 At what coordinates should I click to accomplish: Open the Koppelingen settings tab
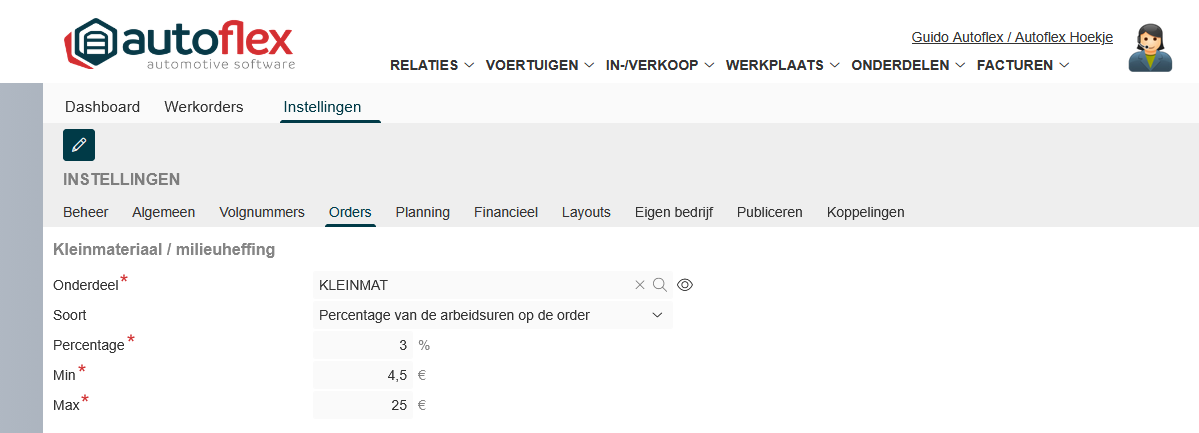866,212
